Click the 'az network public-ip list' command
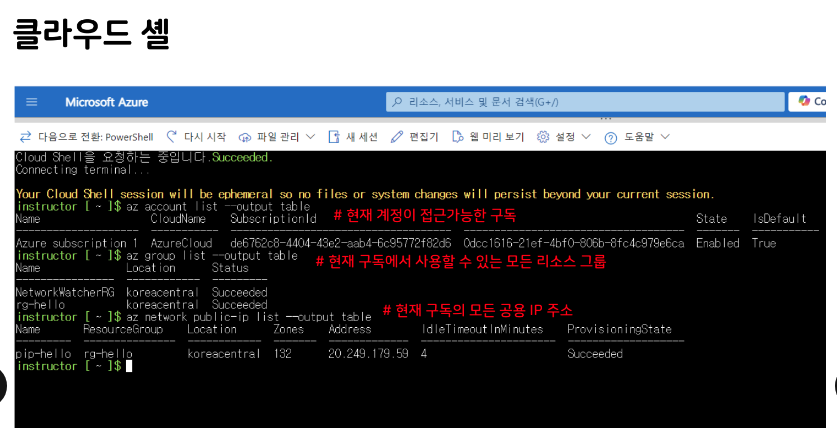Screen dimensions: 837x444 point(249,317)
